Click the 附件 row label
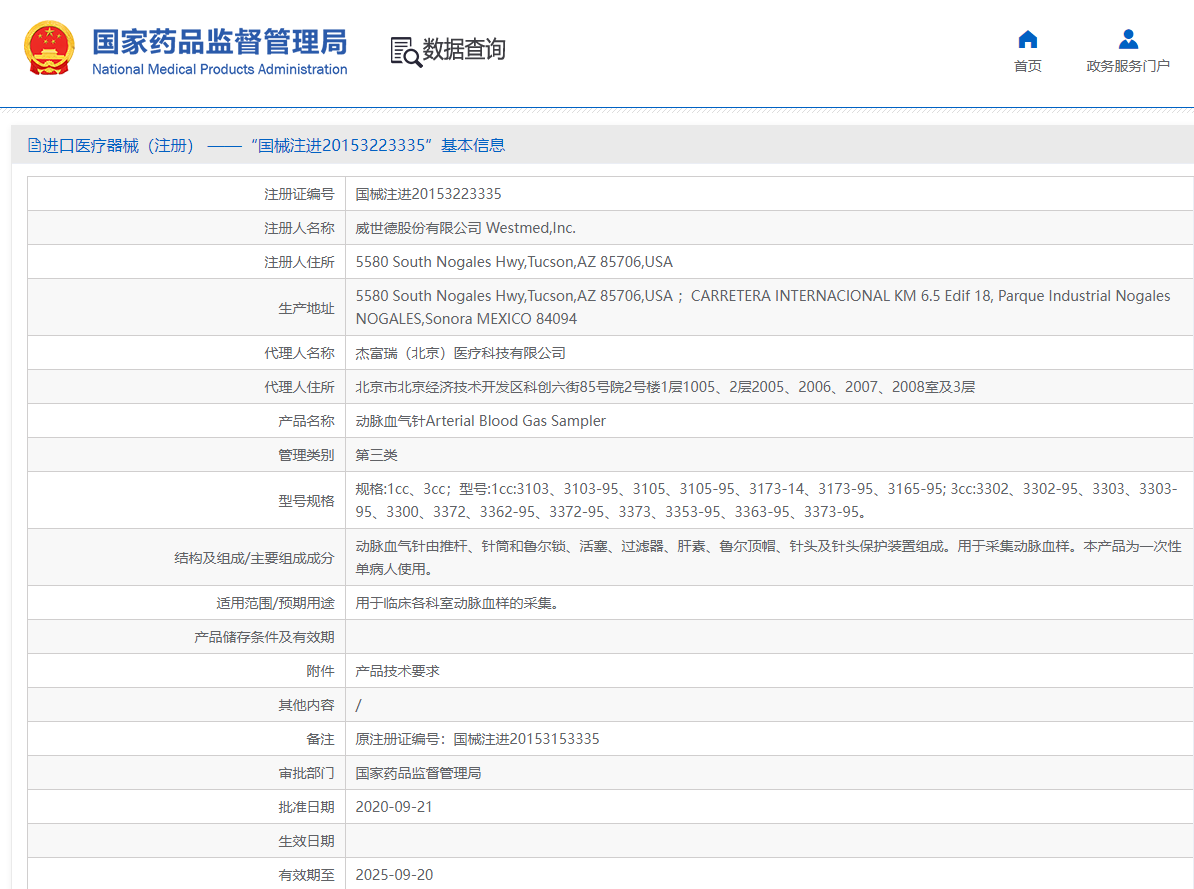This screenshot has height=889, width=1194. [321, 671]
